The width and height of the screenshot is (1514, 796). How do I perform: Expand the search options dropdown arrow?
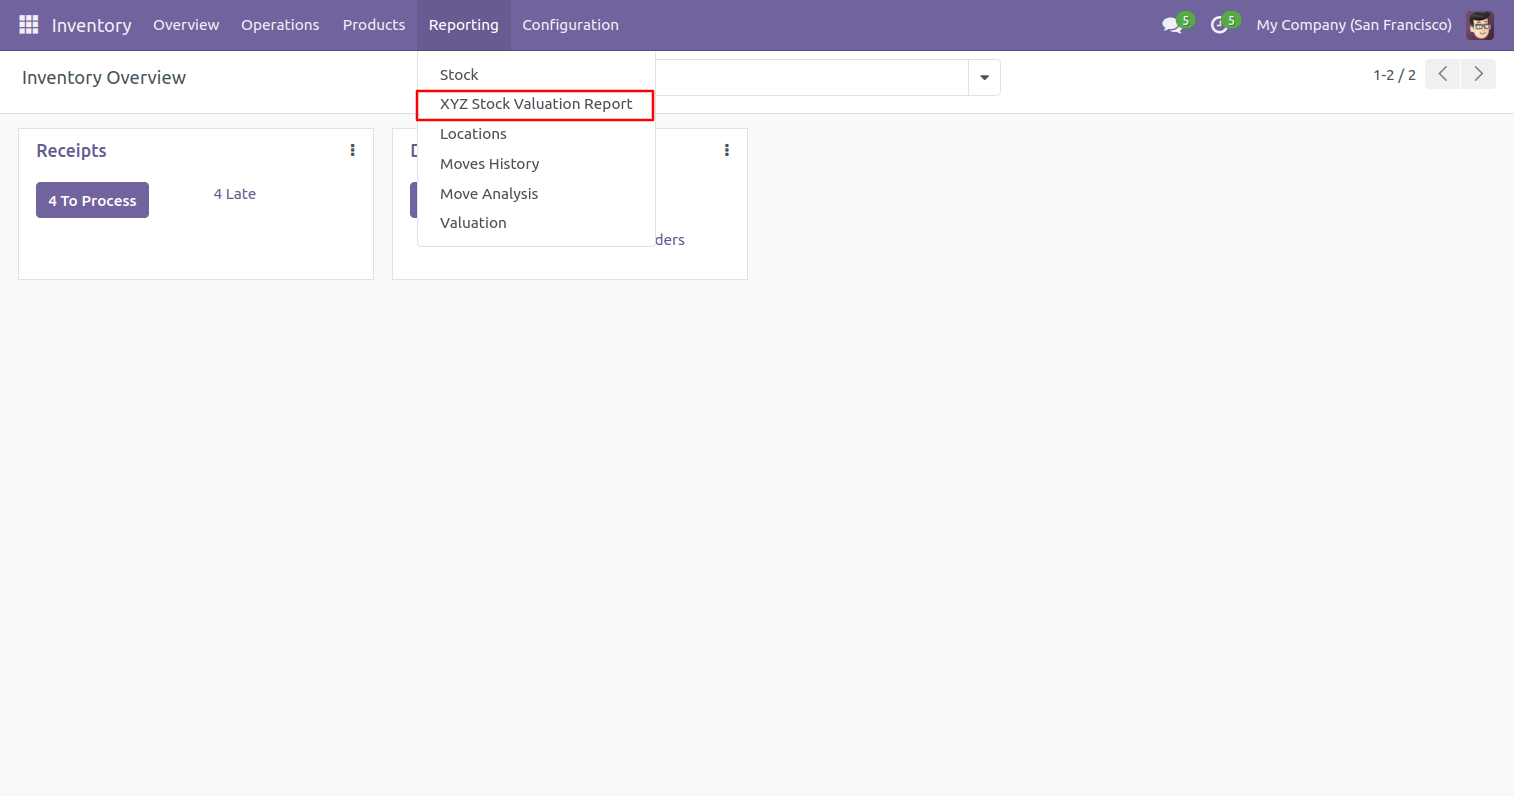(x=984, y=77)
